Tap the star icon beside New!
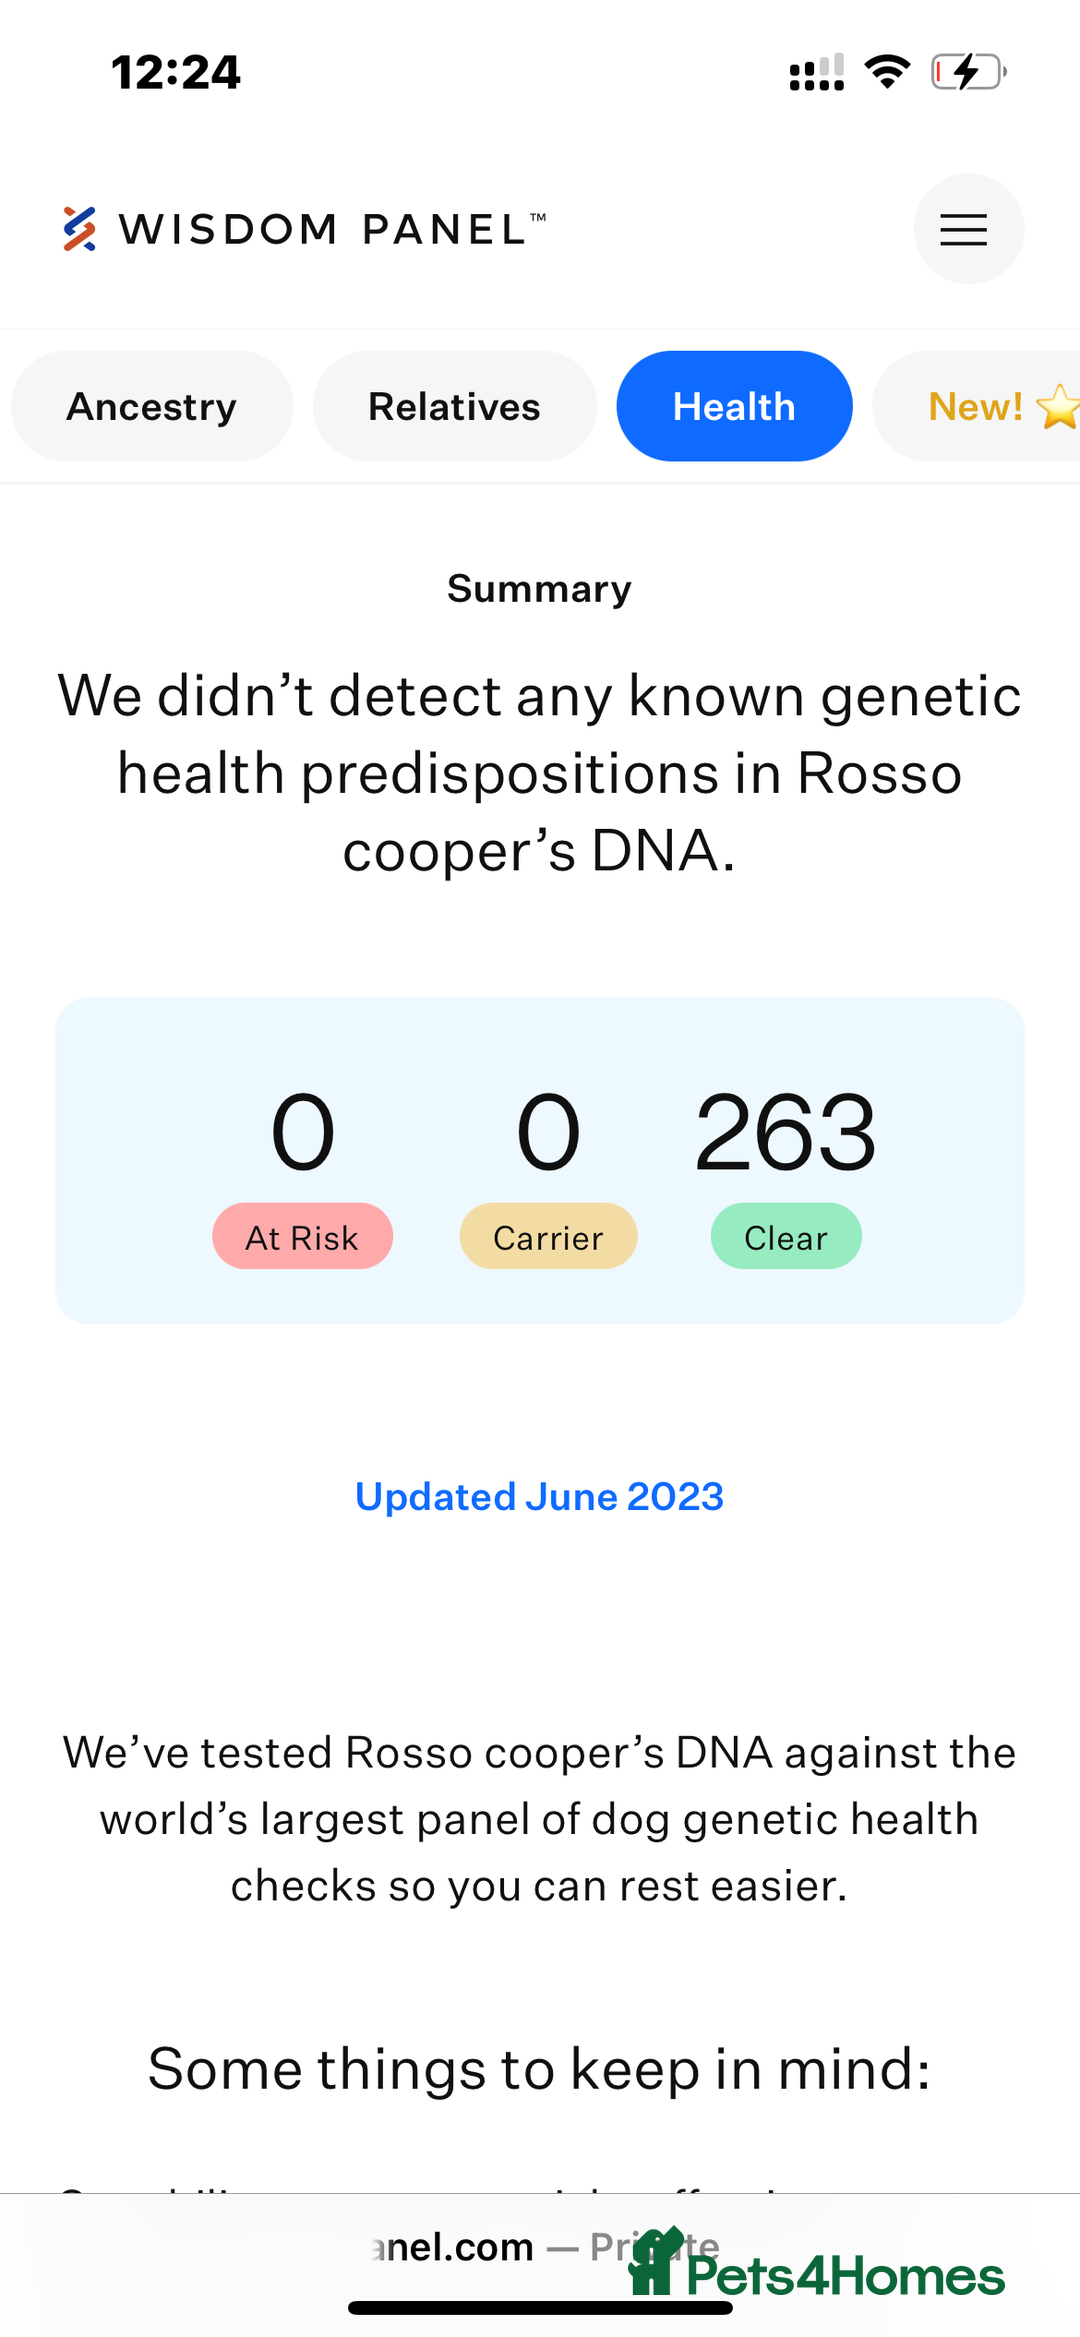This screenshot has width=1080, height=2337. (1058, 407)
